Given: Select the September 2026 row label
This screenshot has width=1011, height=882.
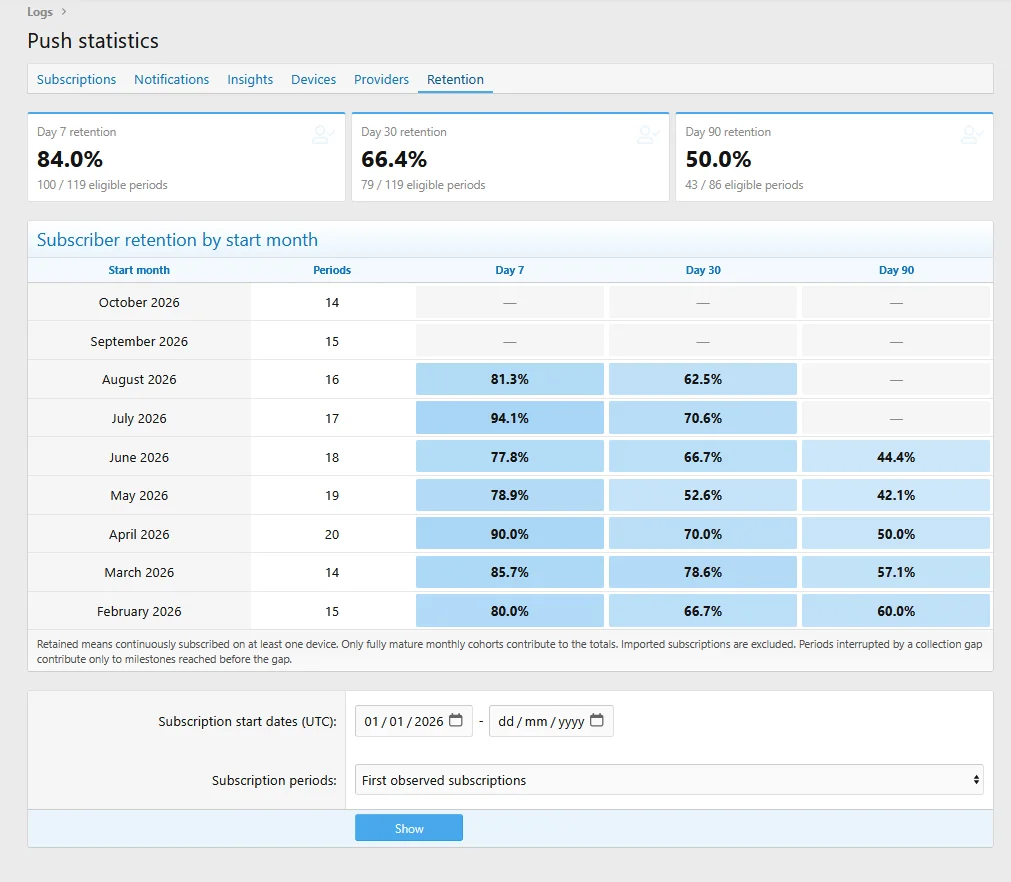Looking at the screenshot, I should tap(139, 341).
